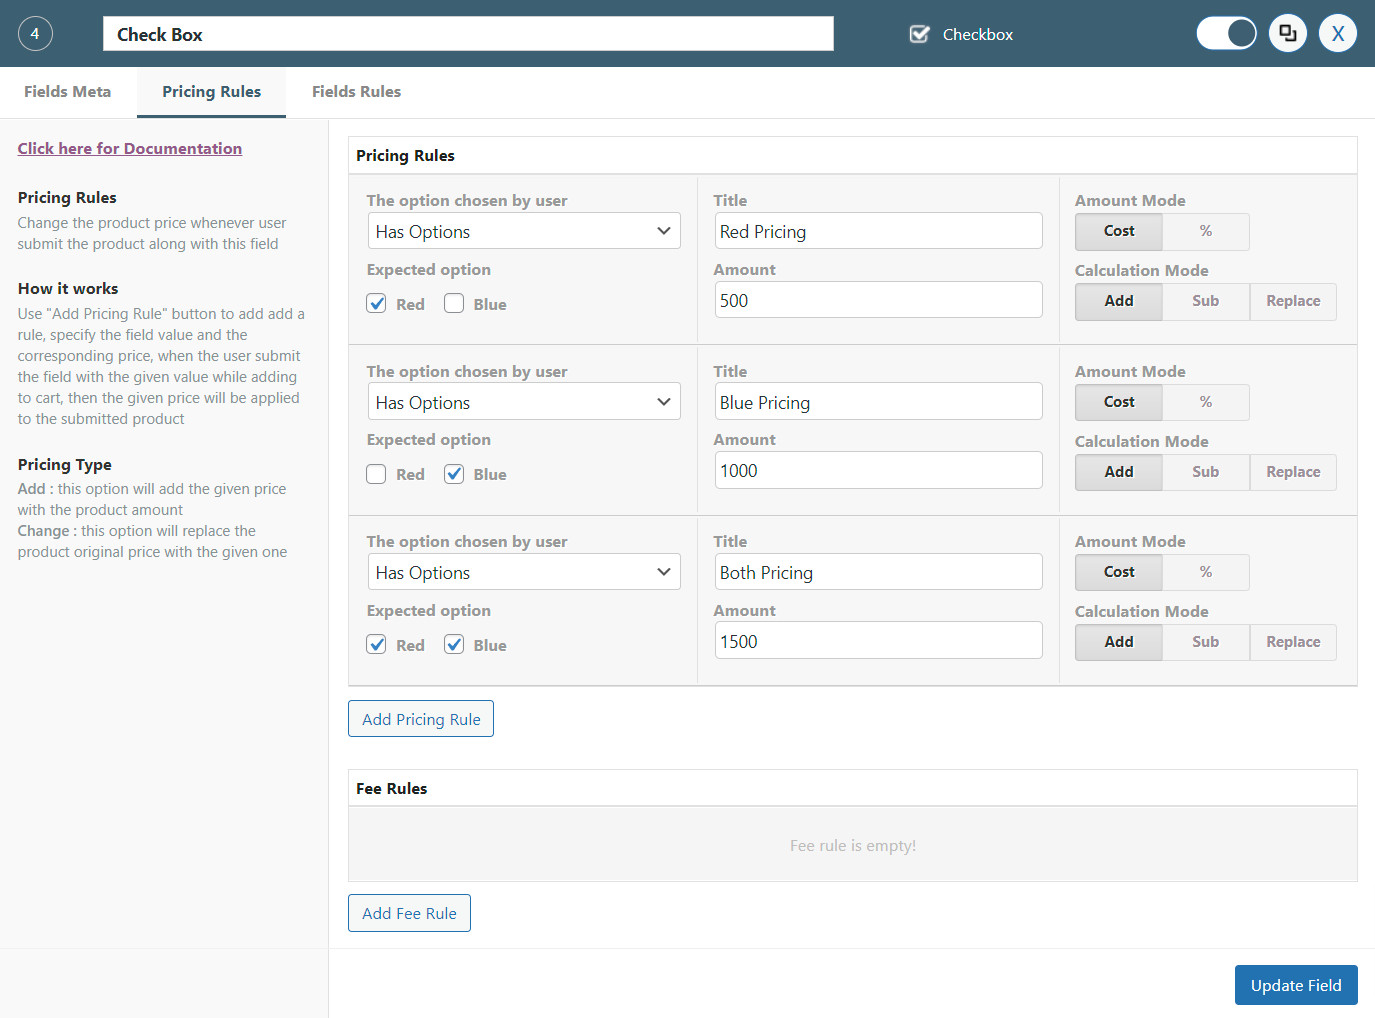Switch to the Fields Meta tab
The image size is (1375, 1018).
click(x=68, y=92)
